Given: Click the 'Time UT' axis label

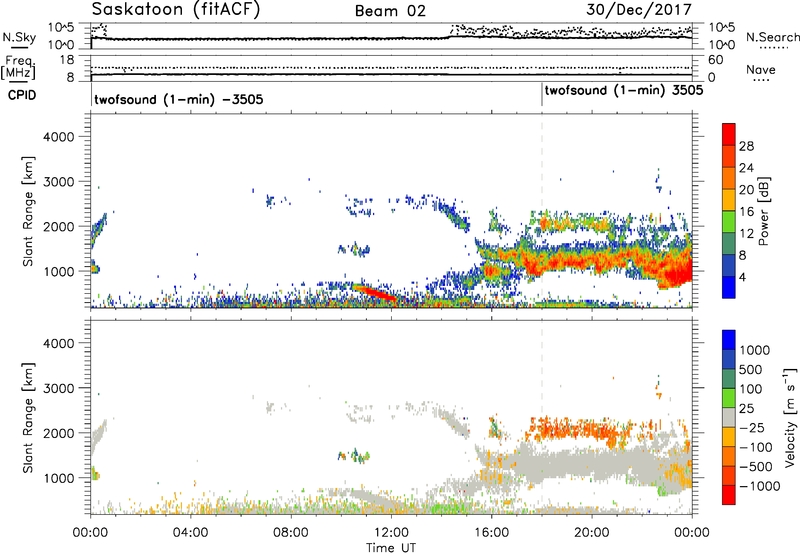Looking at the screenshot, I should click(x=391, y=548).
